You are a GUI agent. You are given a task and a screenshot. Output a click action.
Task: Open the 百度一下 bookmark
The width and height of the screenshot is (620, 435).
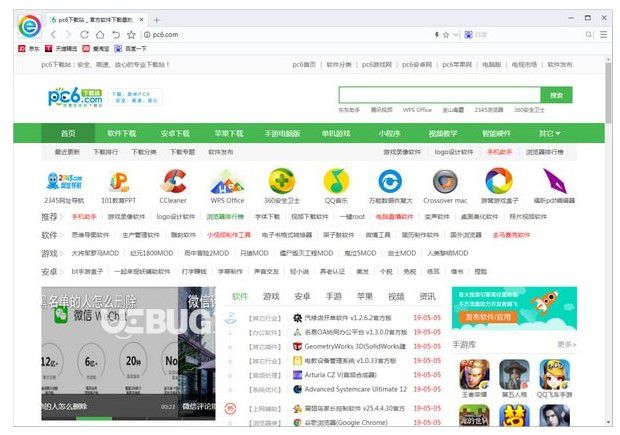click(x=130, y=49)
